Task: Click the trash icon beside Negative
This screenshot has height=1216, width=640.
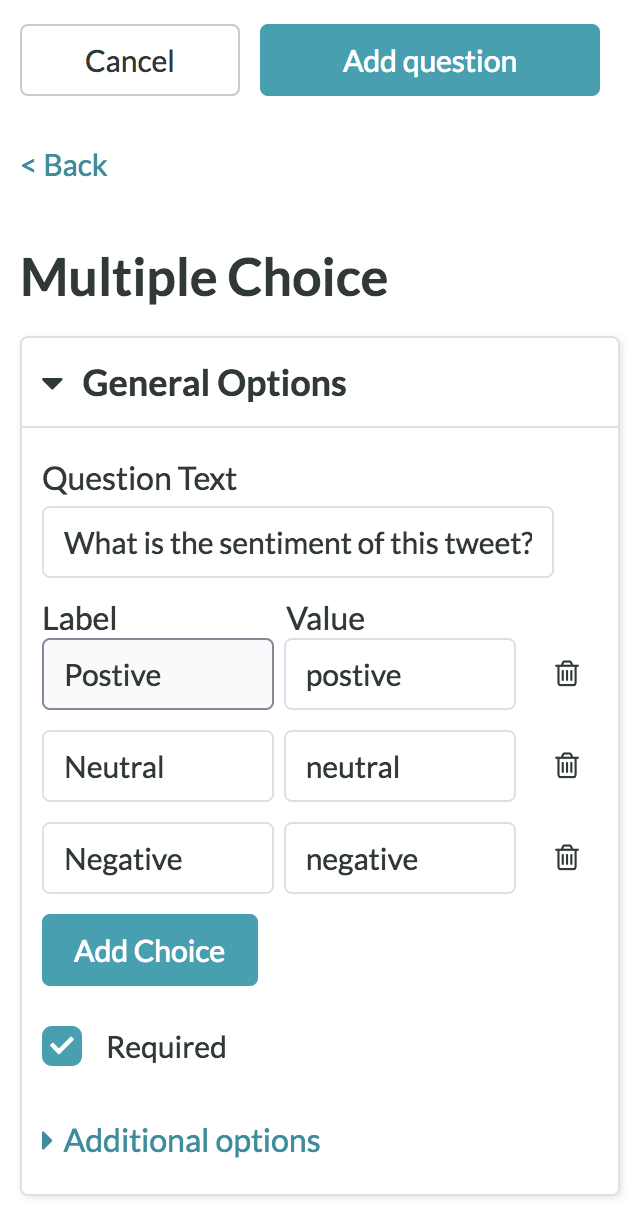Action: tap(567, 858)
